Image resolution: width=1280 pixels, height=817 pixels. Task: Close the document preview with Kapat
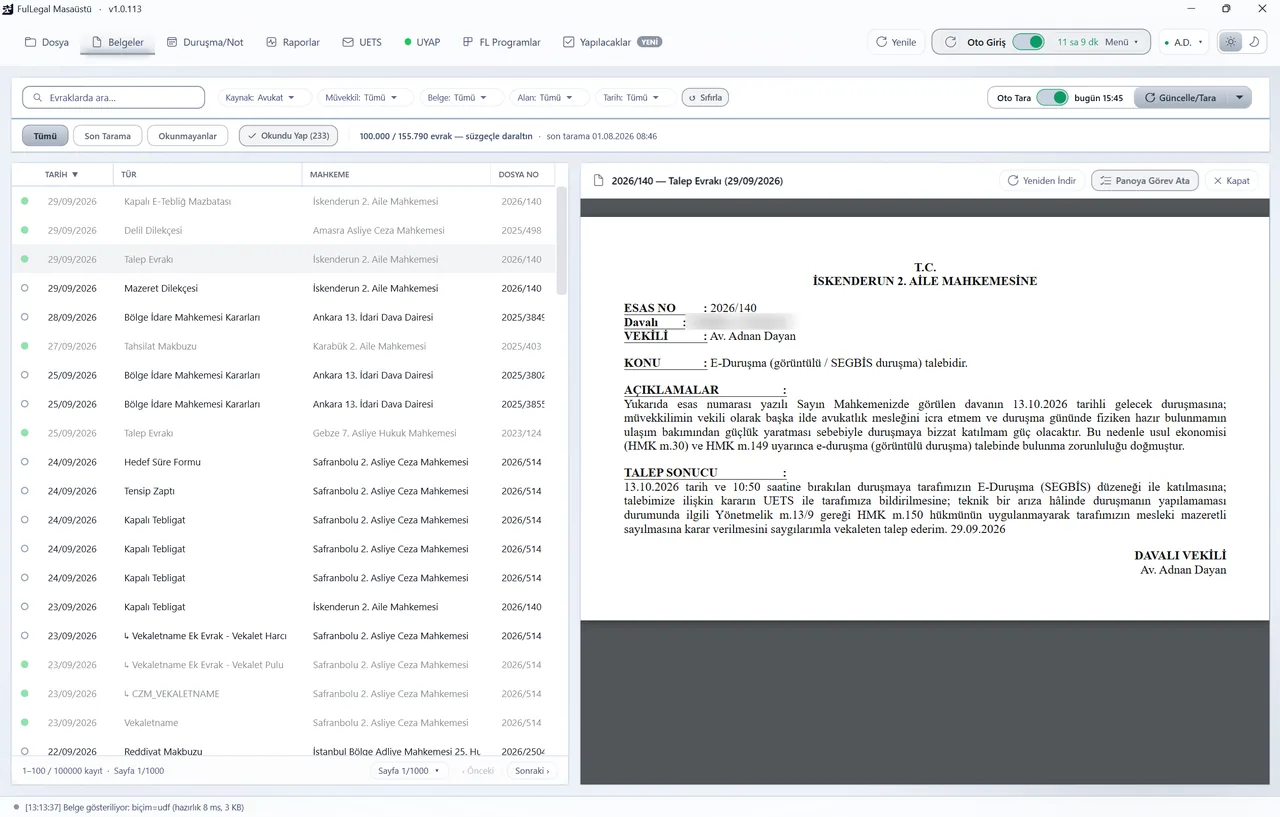point(1231,181)
